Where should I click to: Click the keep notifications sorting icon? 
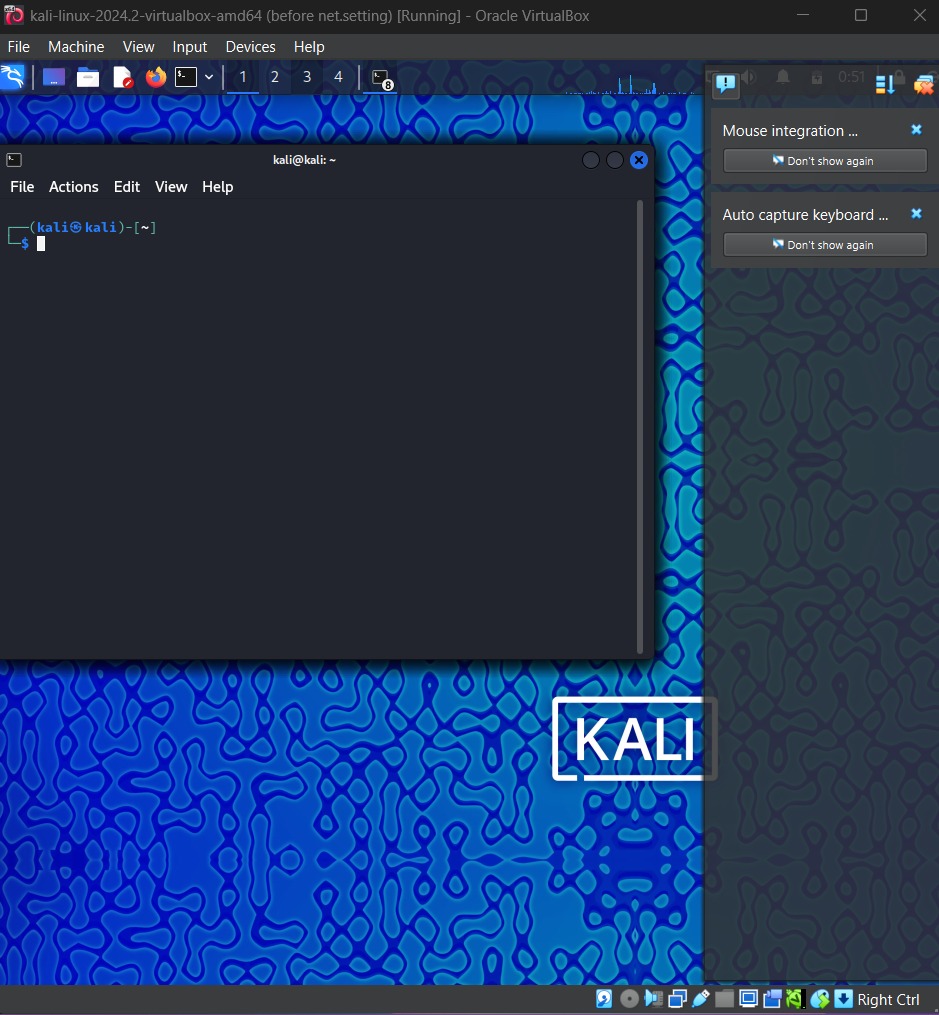tap(885, 84)
